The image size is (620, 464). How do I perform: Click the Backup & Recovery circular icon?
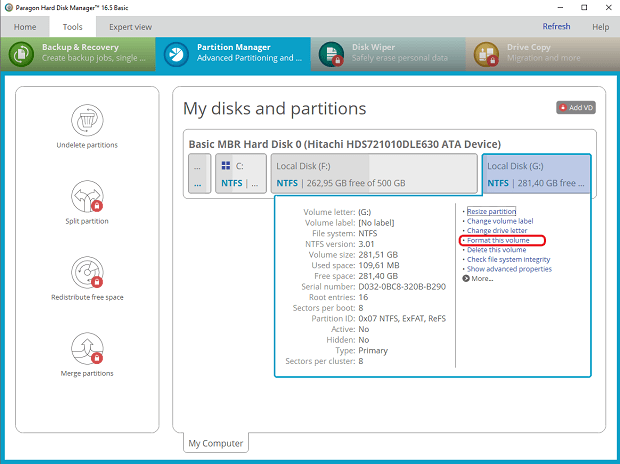coord(21,54)
